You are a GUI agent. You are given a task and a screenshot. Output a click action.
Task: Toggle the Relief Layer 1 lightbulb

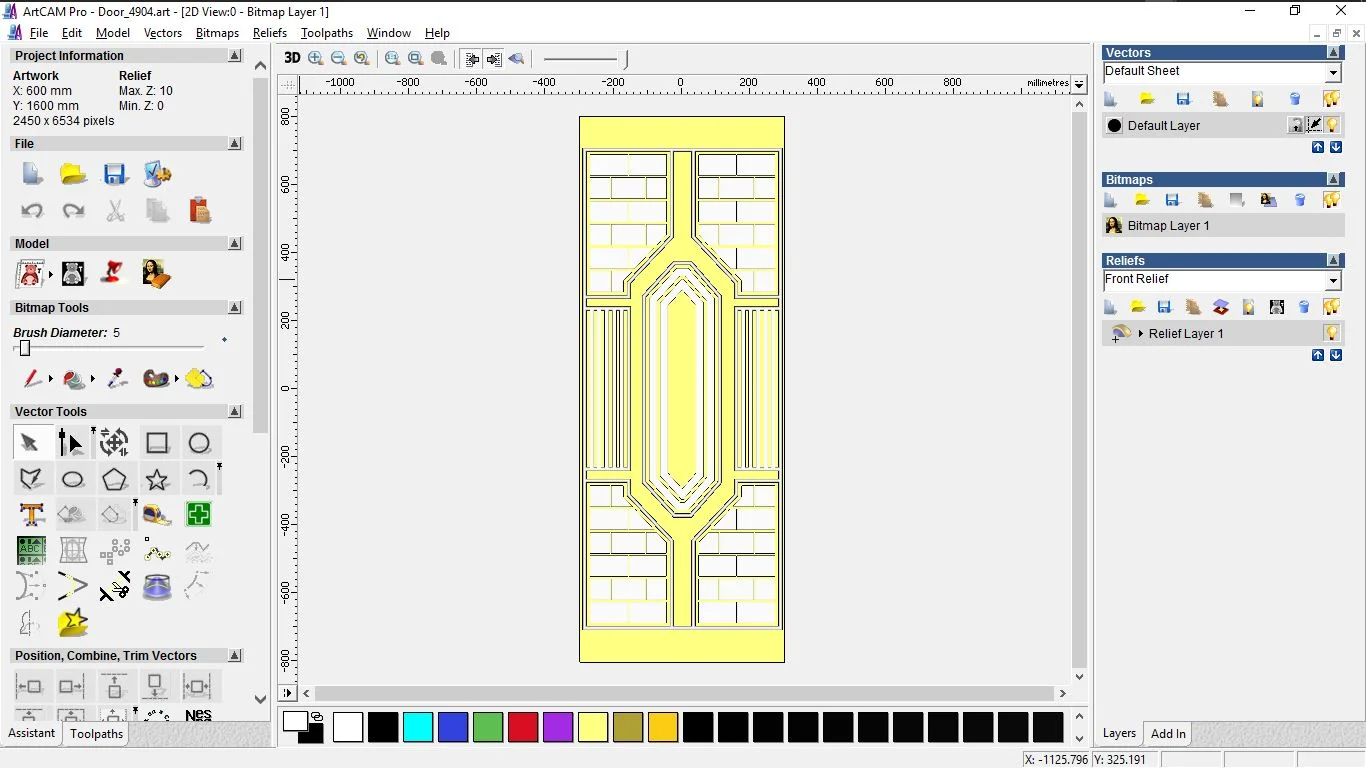click(1332, 333)
